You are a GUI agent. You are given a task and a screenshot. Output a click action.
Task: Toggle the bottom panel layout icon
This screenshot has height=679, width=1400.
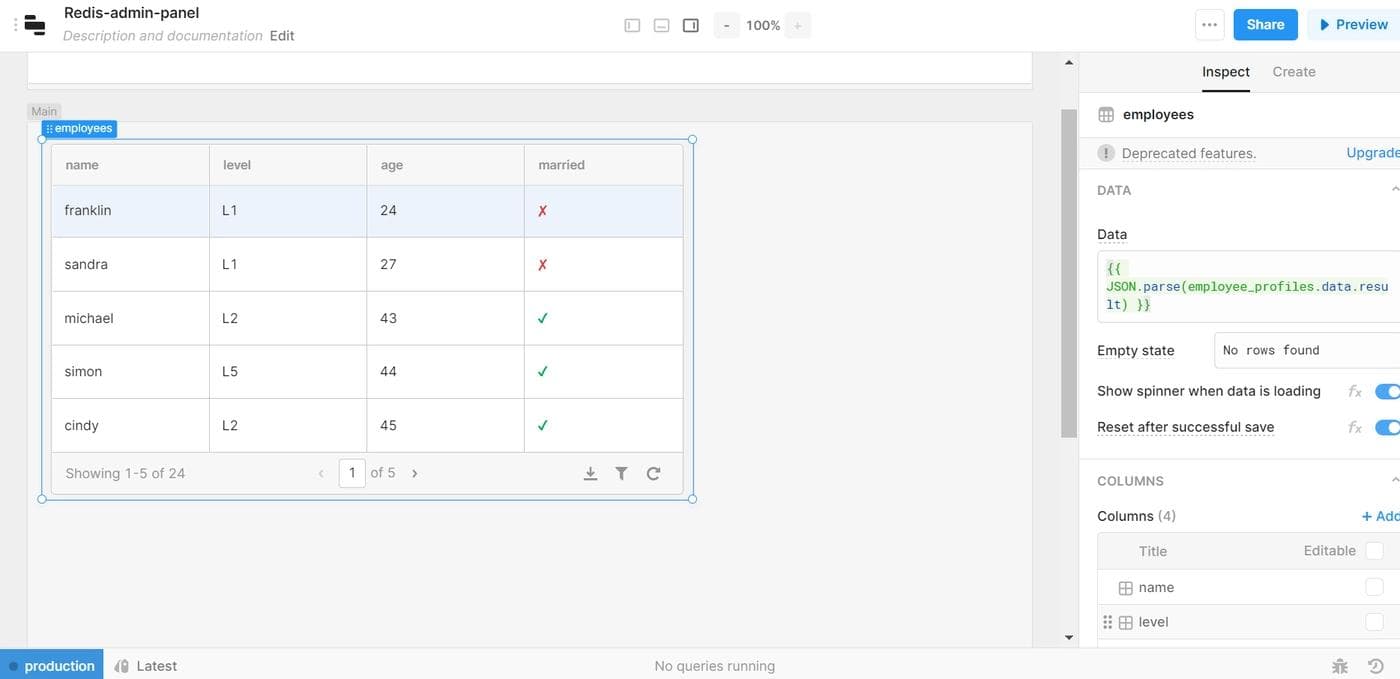661,25
